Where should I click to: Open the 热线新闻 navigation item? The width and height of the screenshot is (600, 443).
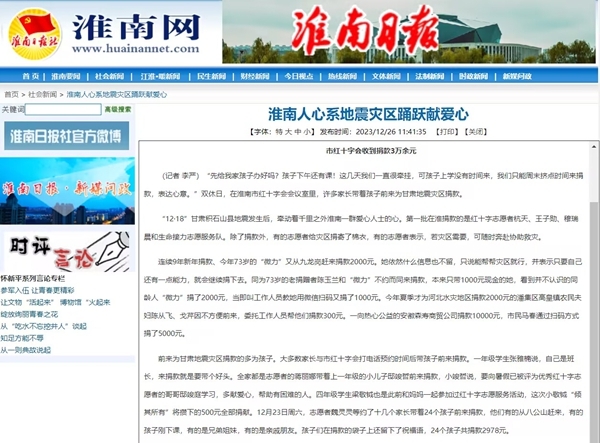pos(342,76)
